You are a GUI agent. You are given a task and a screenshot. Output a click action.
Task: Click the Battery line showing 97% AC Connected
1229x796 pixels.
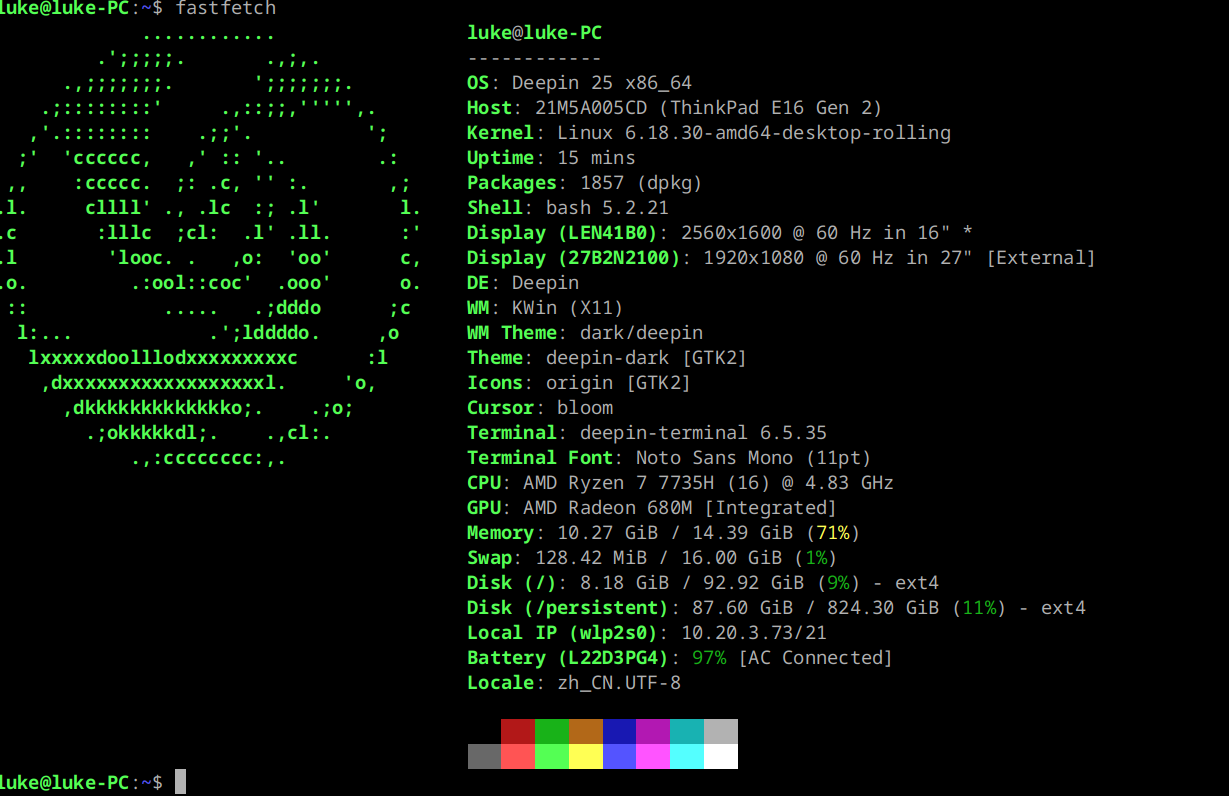pos(680,658)
